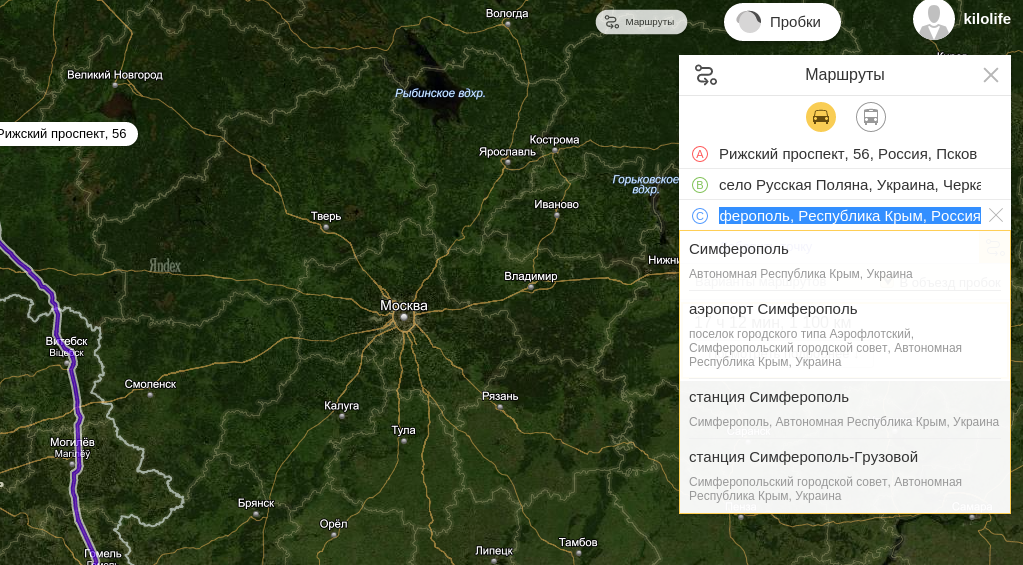The height and width of the screenshot is (565, 1023).
Task: Click Великий Новгород label on map
Action: [x=115, y=75]
